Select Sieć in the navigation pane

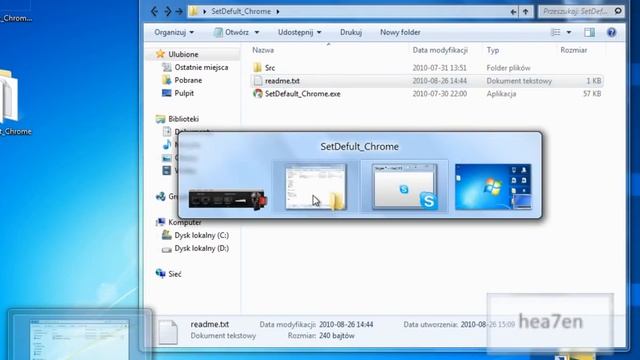point(175,274)
